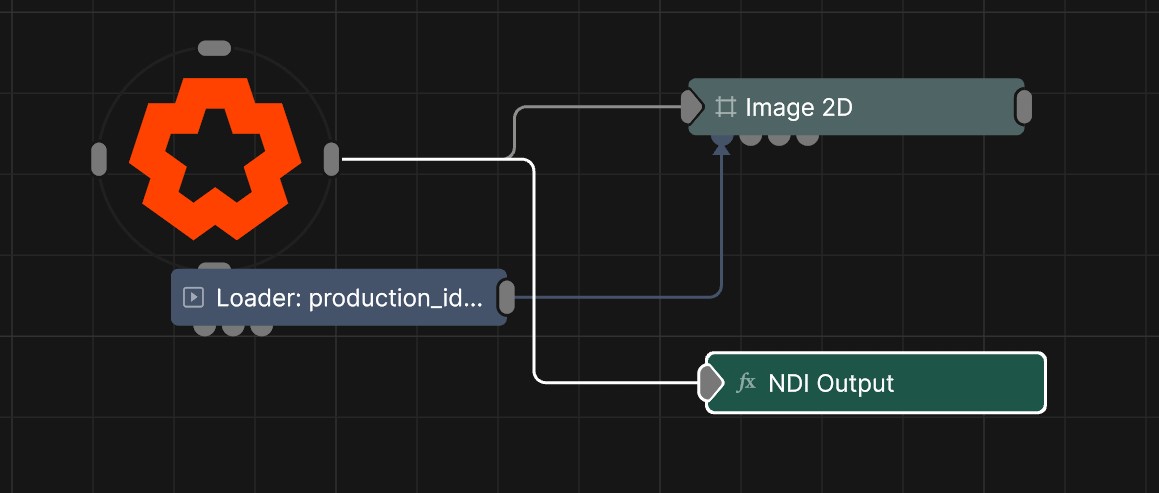The height and width of the screenshot is (493, 1159).
Task: Select the blue wire from Loader to Image 2D
Action: point(620,296)
